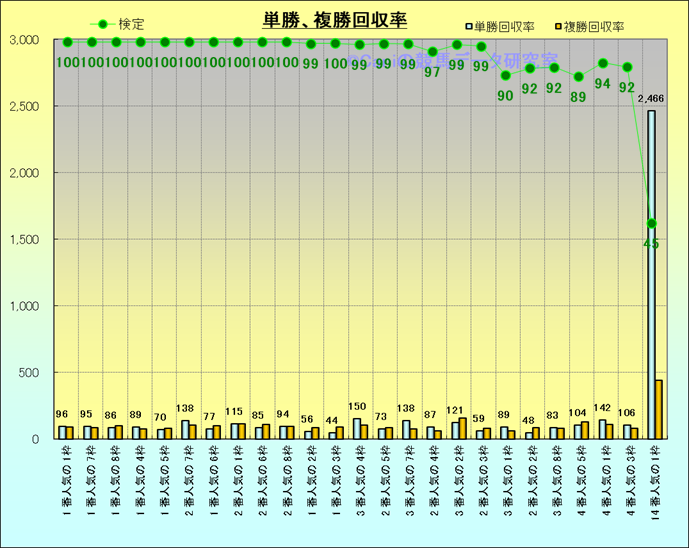Click the bar data label 44
This screenshot has width=689, height=548.
[x=333, y=420]
